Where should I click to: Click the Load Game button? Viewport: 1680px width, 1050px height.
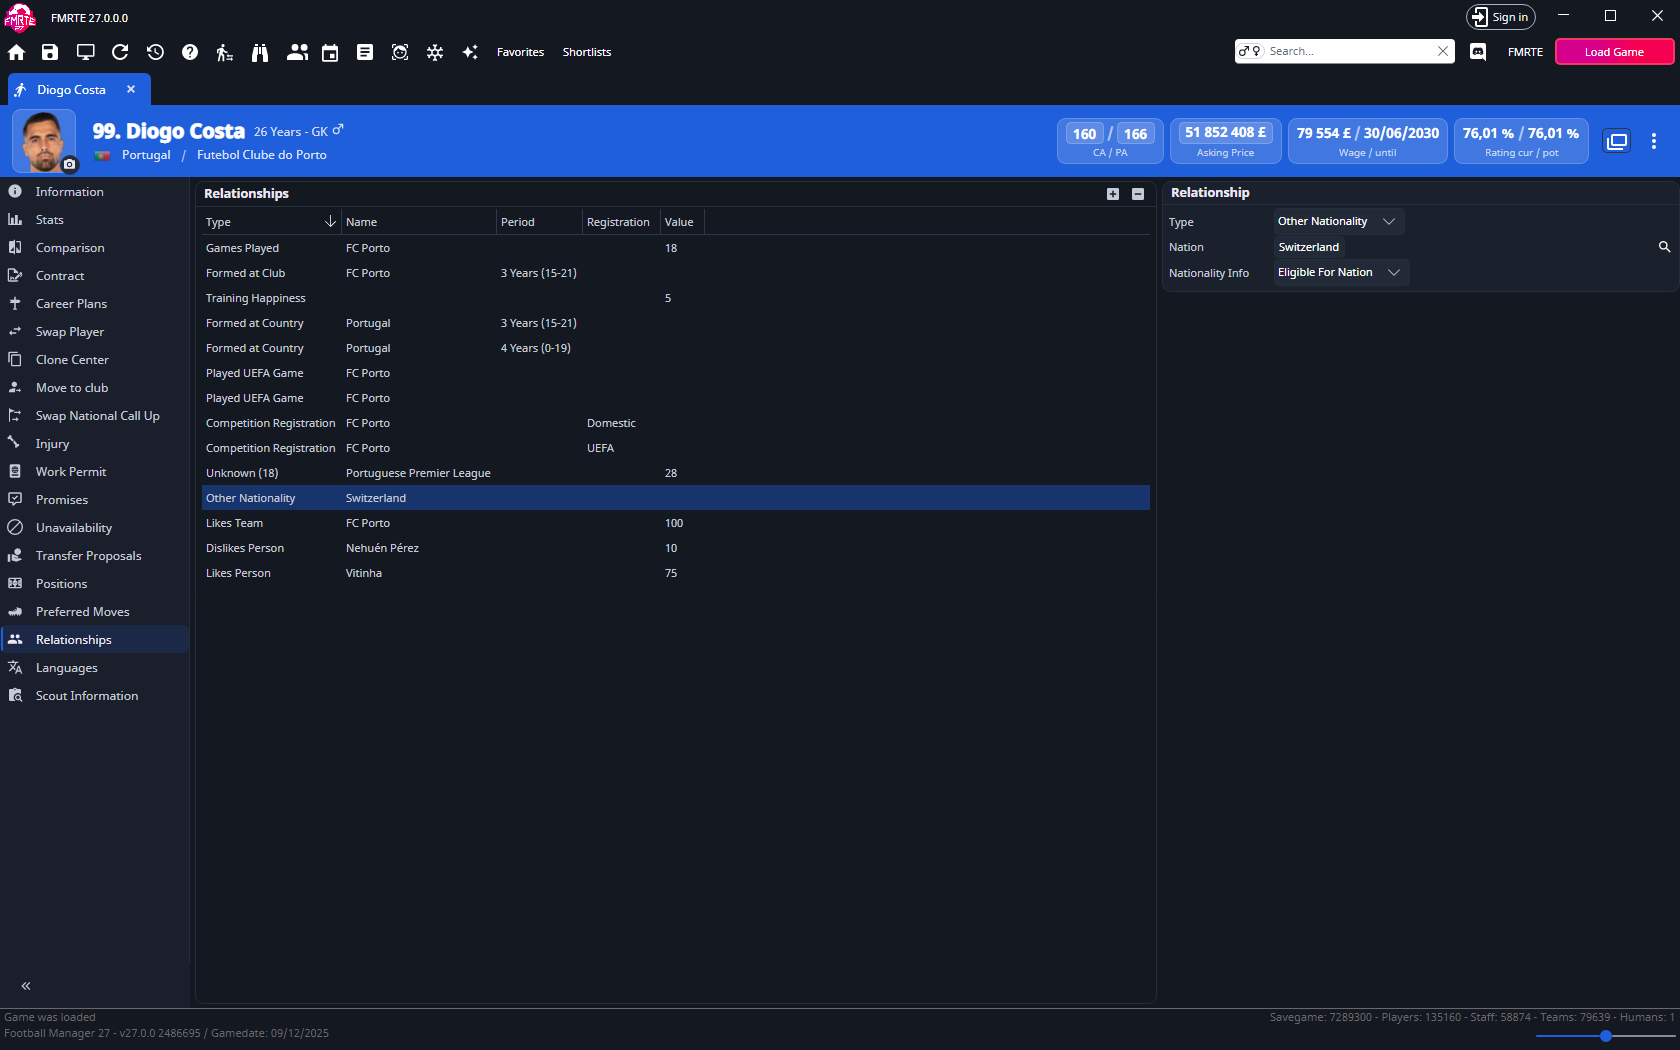1614,52
